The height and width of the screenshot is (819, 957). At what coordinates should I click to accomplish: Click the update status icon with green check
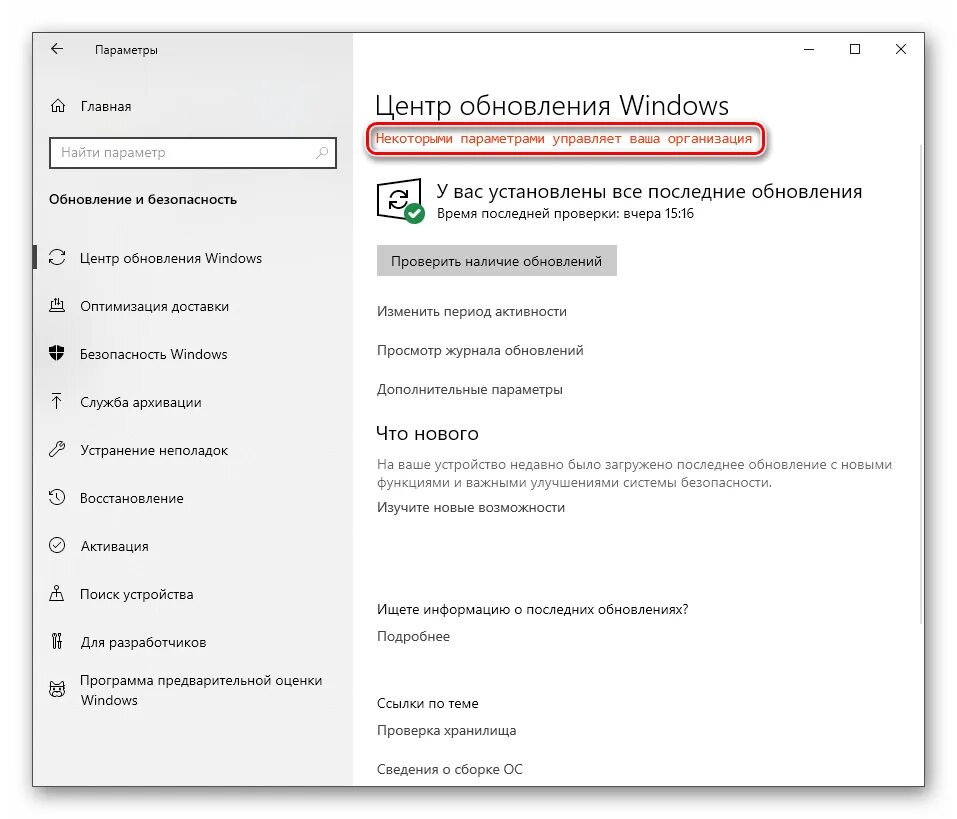pyautogui.click(x=400, y=201)
